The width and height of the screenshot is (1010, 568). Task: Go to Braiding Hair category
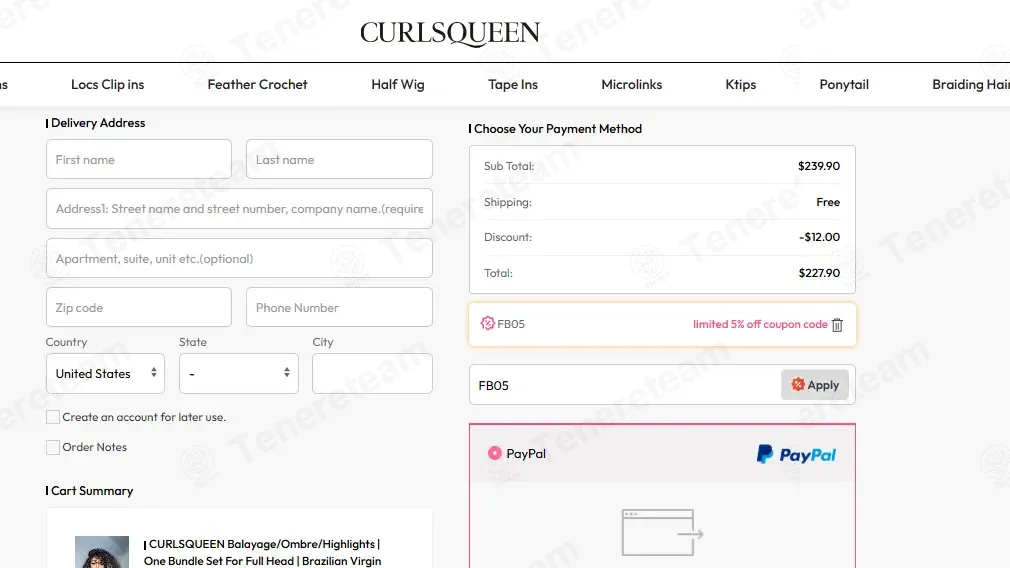tap(971, 84)
